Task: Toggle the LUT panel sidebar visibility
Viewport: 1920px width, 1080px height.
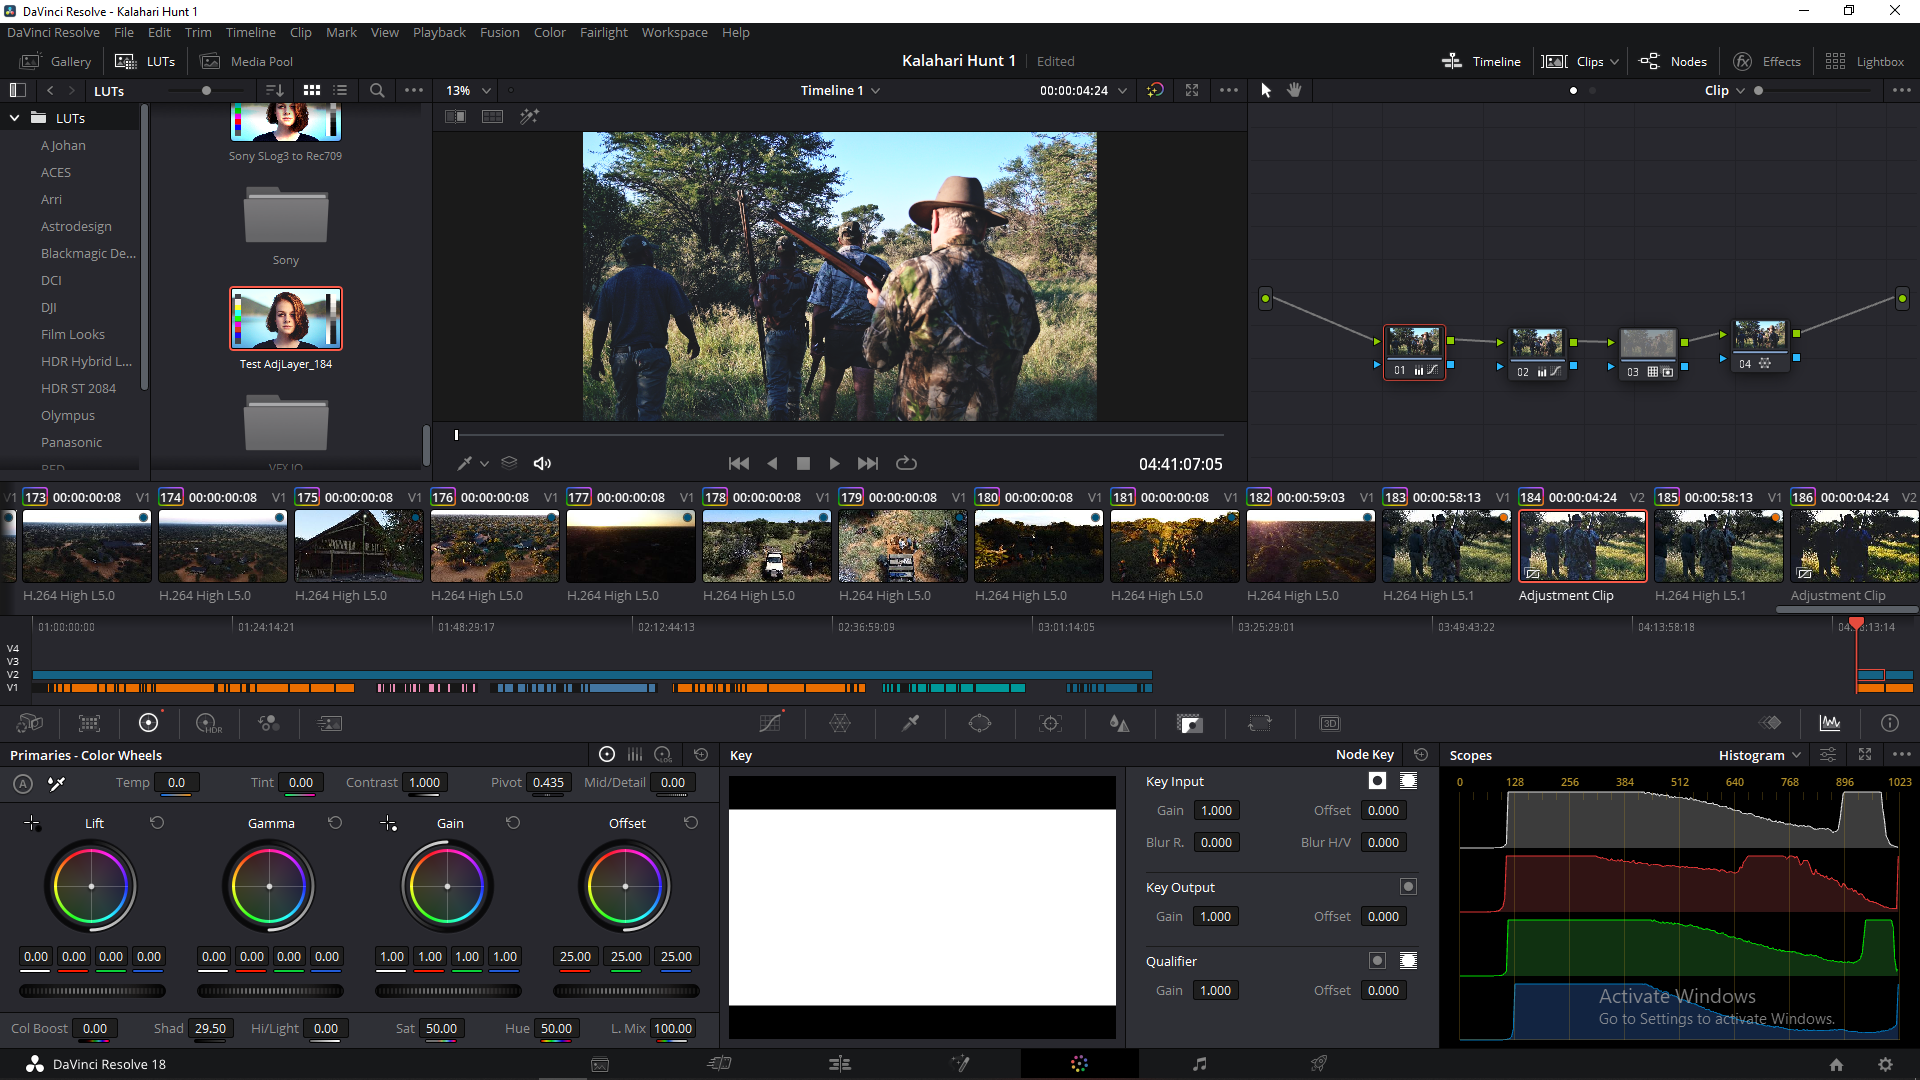Action: tap(17, 90)
